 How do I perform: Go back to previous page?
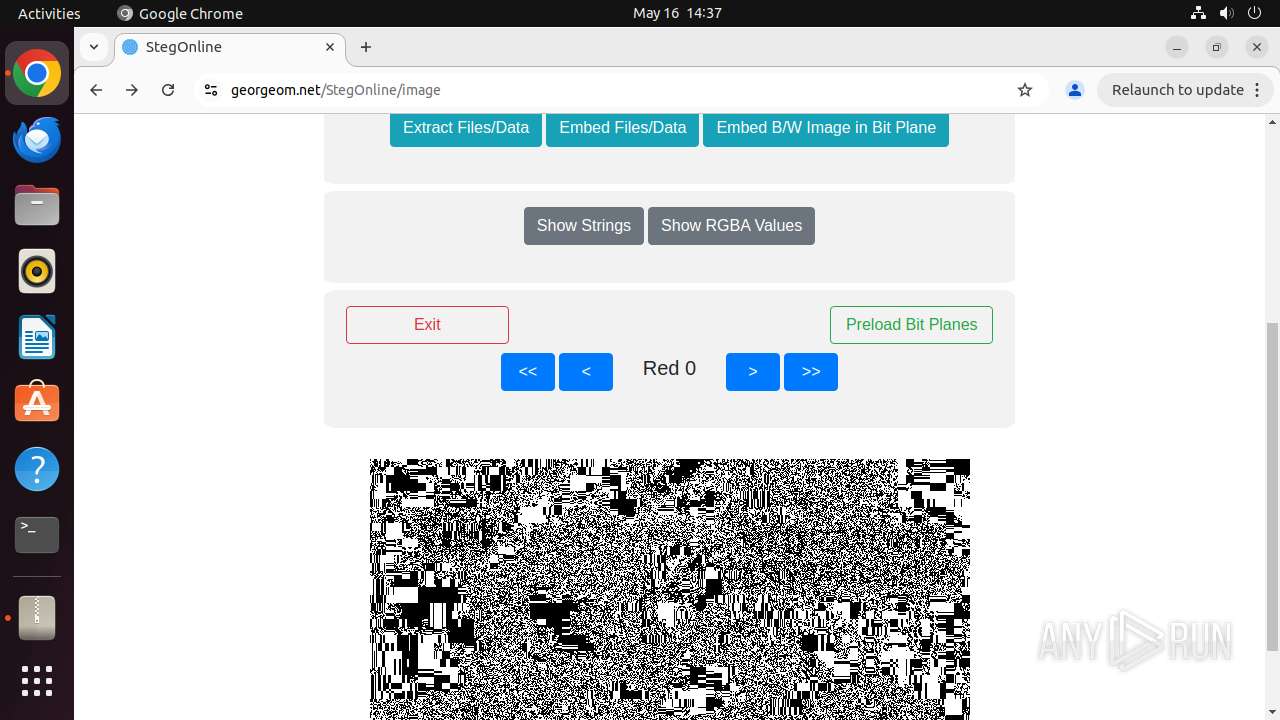point(96,90)
